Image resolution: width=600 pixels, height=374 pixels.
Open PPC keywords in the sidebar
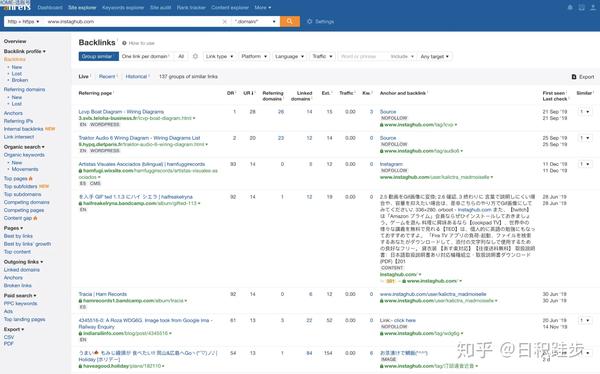point(20,304)
